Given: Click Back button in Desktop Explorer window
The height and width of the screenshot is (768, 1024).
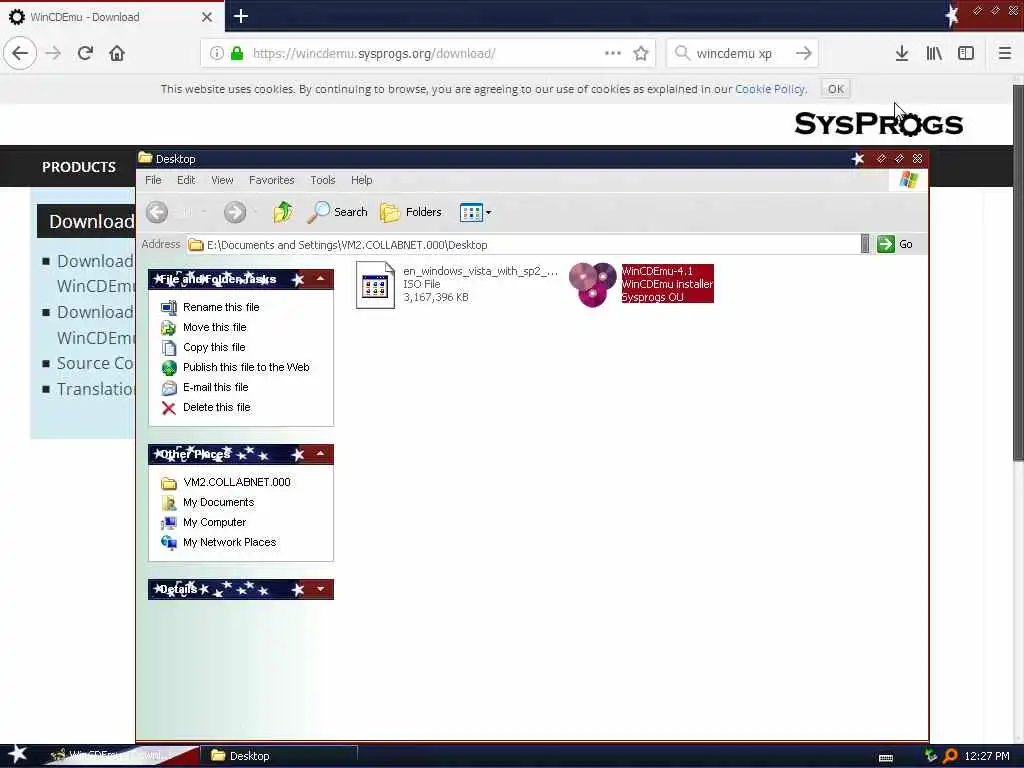Looking at the screenshot, I should pos(157,212).
